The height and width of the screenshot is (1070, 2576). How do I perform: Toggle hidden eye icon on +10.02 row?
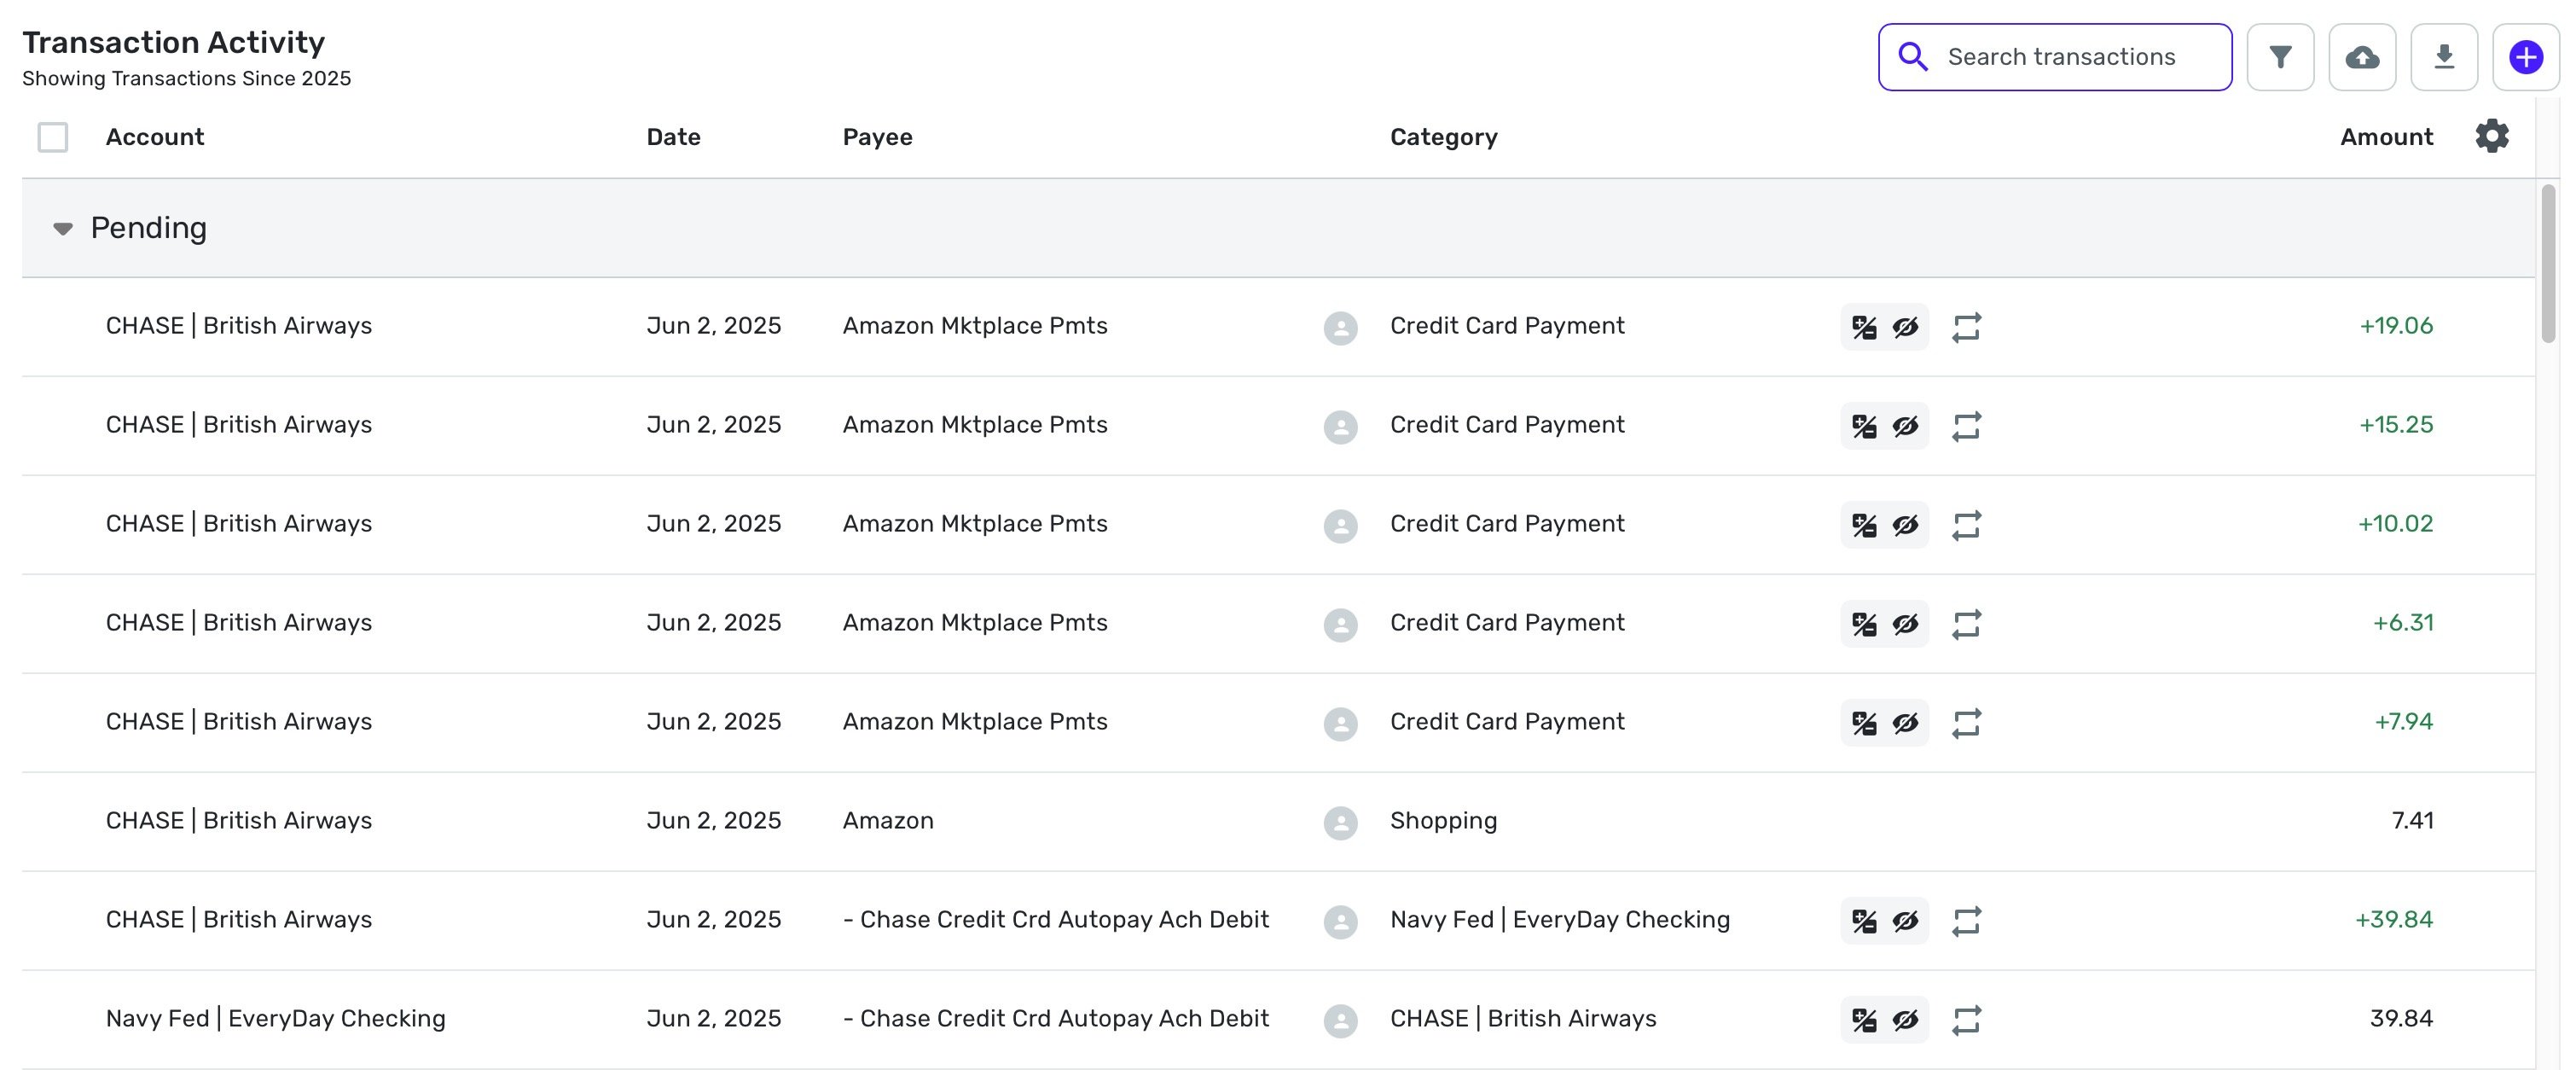click(x=1905, y=525)
